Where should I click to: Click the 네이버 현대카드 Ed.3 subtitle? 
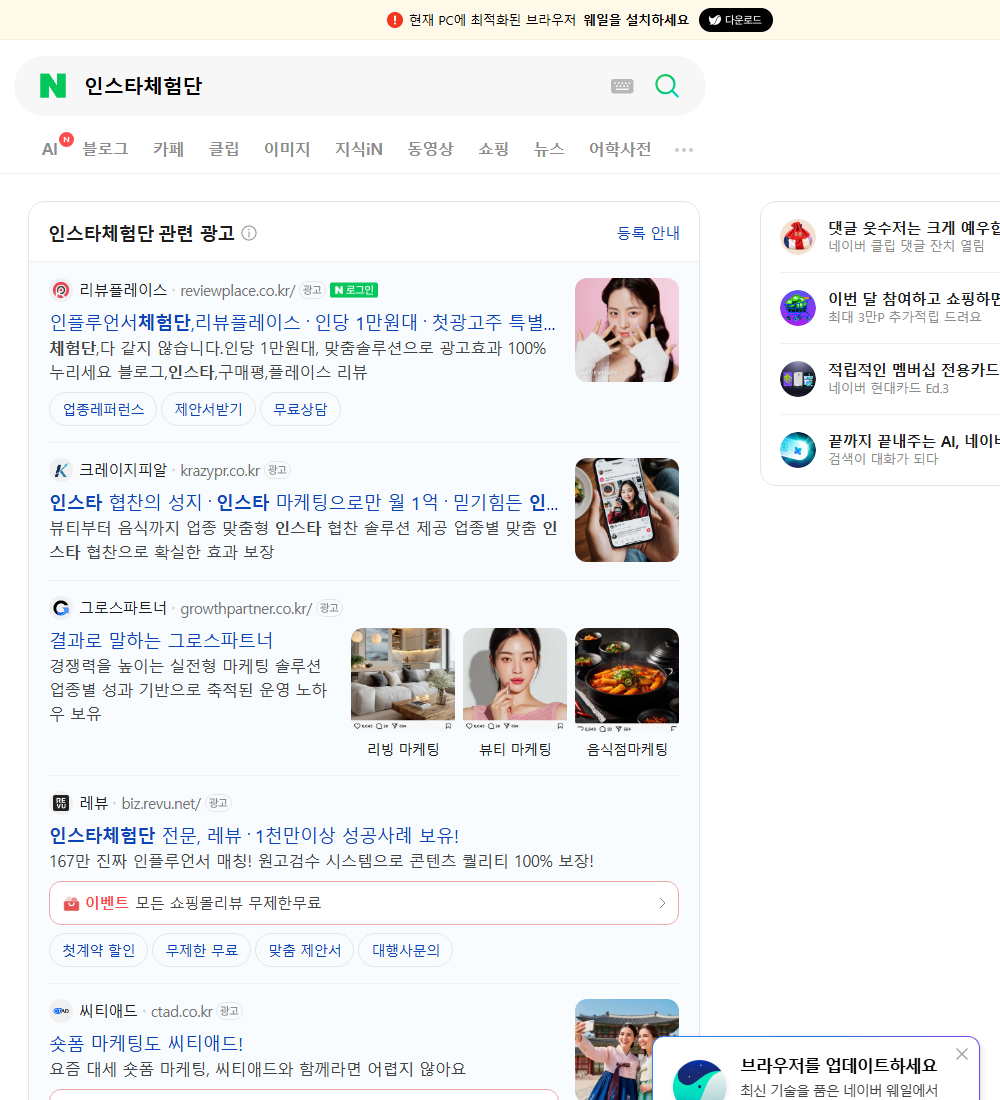(x=888, y=388)
